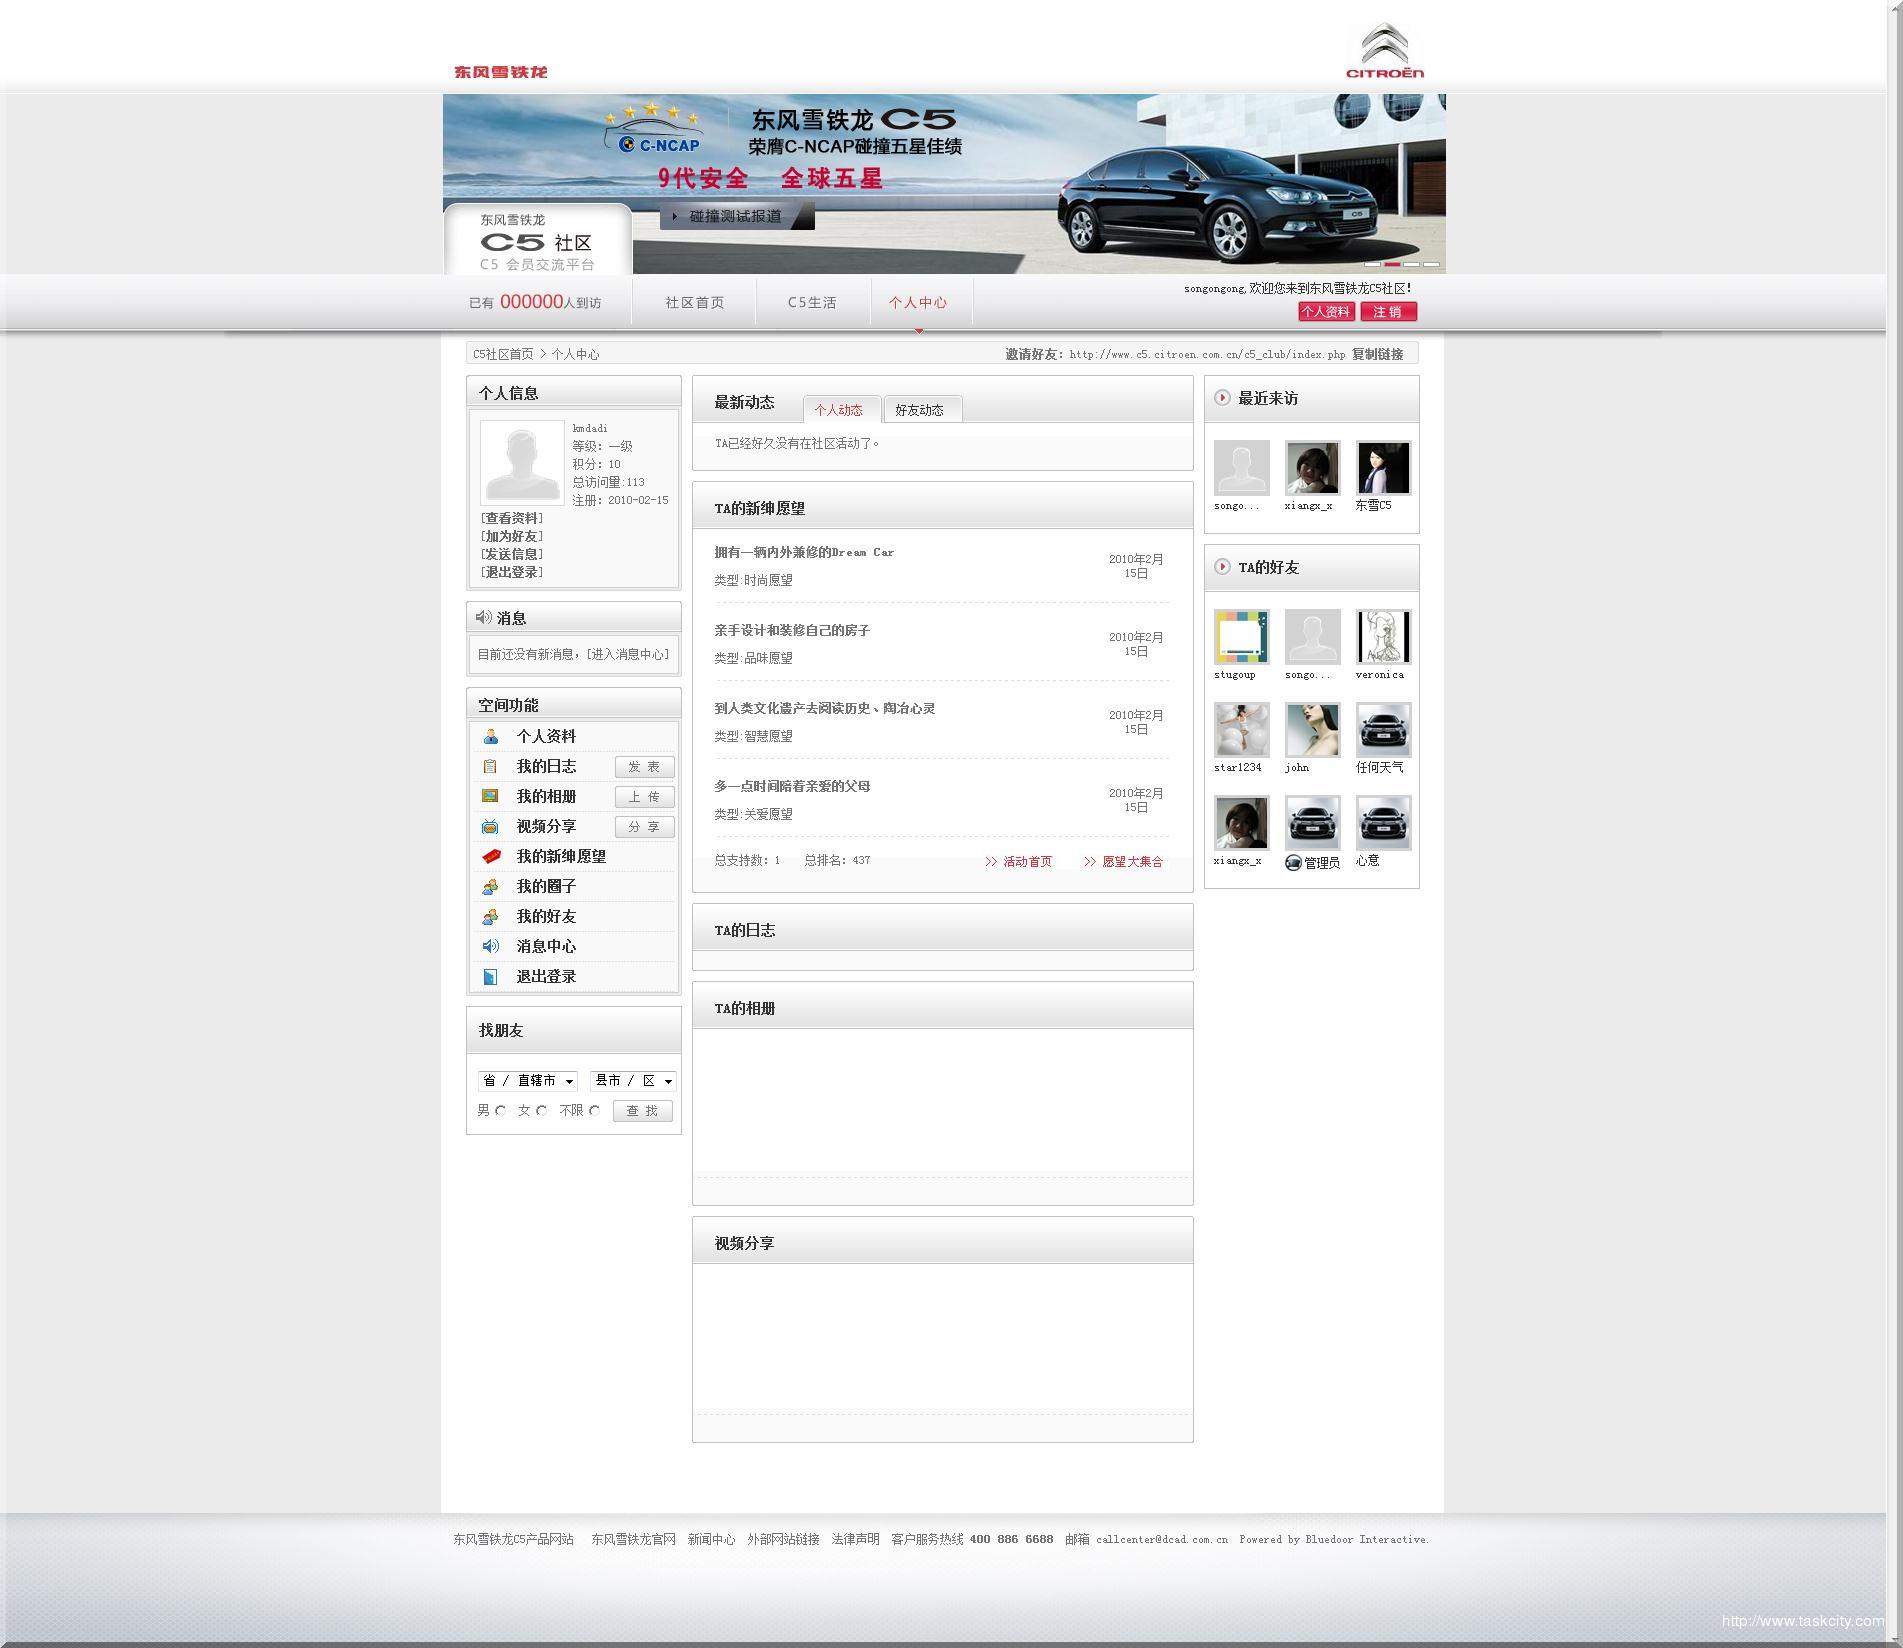Click the arrow icon beside TA的好友
This screenshot has height=1648, width=1903.
click(1222, 567)
